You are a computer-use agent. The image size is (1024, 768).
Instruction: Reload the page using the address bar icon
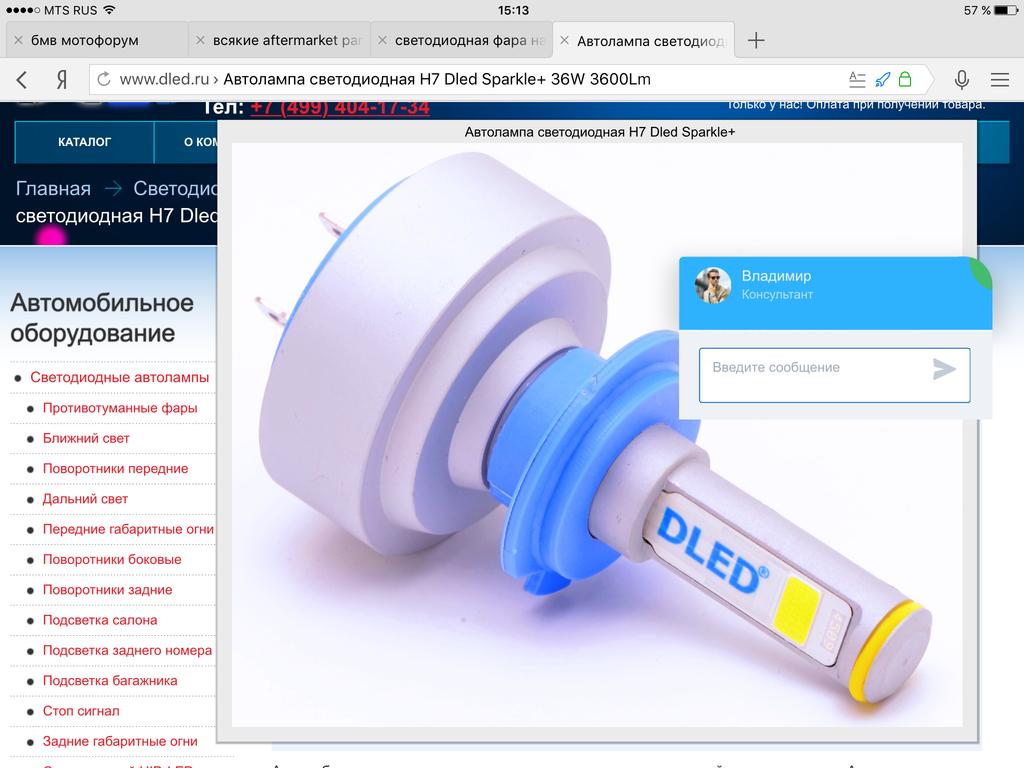coord(104,80)
